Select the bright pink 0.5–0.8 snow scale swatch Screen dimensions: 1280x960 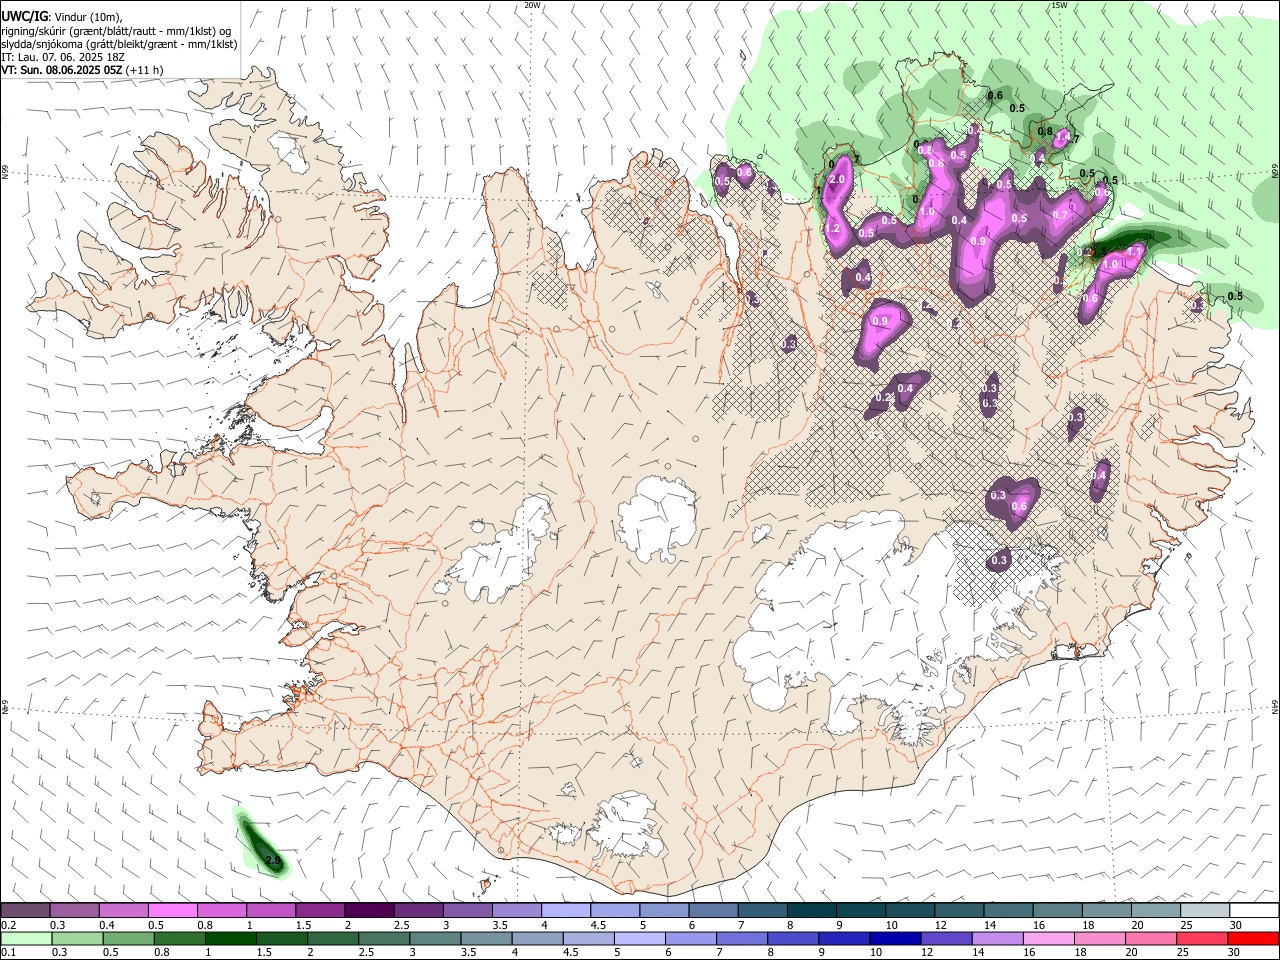172,910
